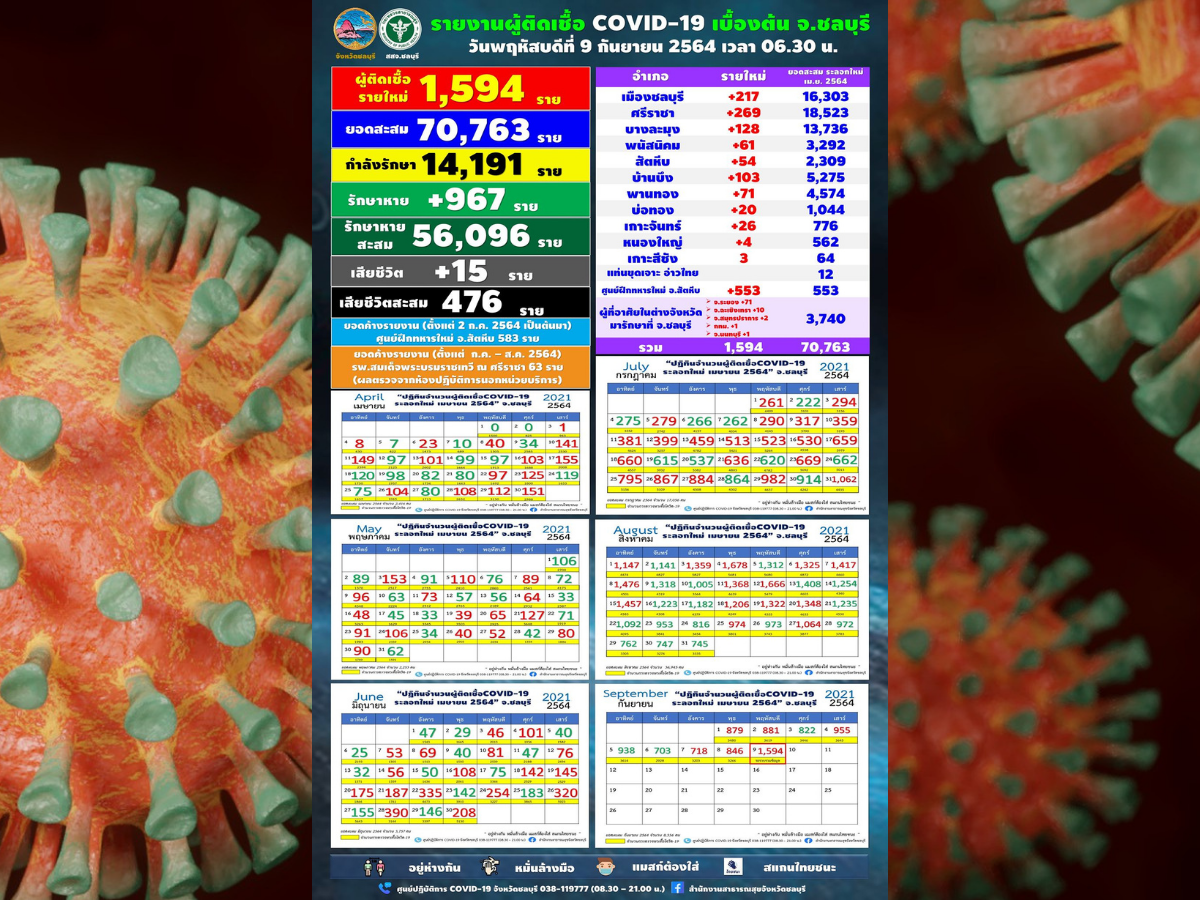The image size is (1200, 900).
Task: Click the เกาะสีชัง district name
Action: click(x=651, y=257)
